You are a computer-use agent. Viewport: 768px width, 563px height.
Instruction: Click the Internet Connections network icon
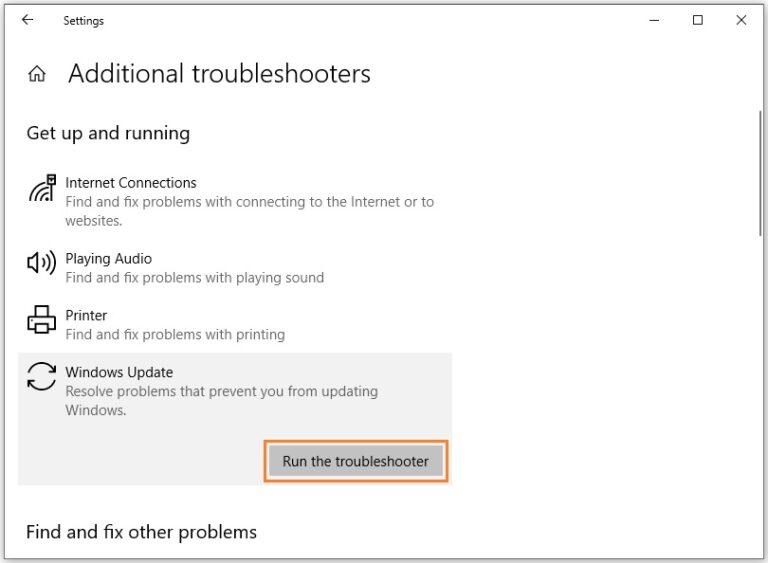(41, 188)
